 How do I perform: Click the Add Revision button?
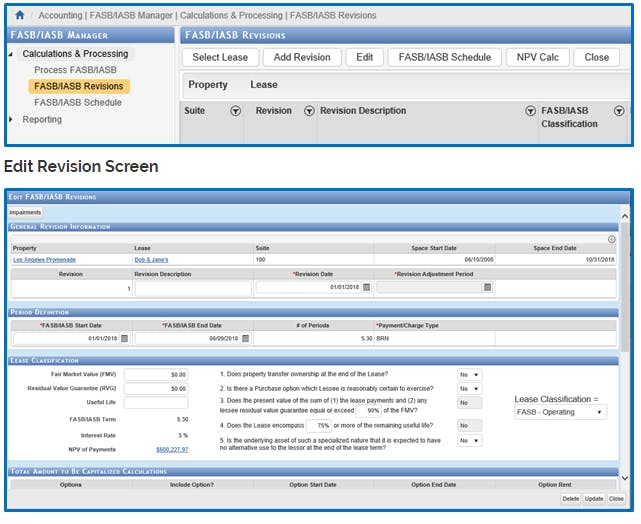tap(302, 57)
